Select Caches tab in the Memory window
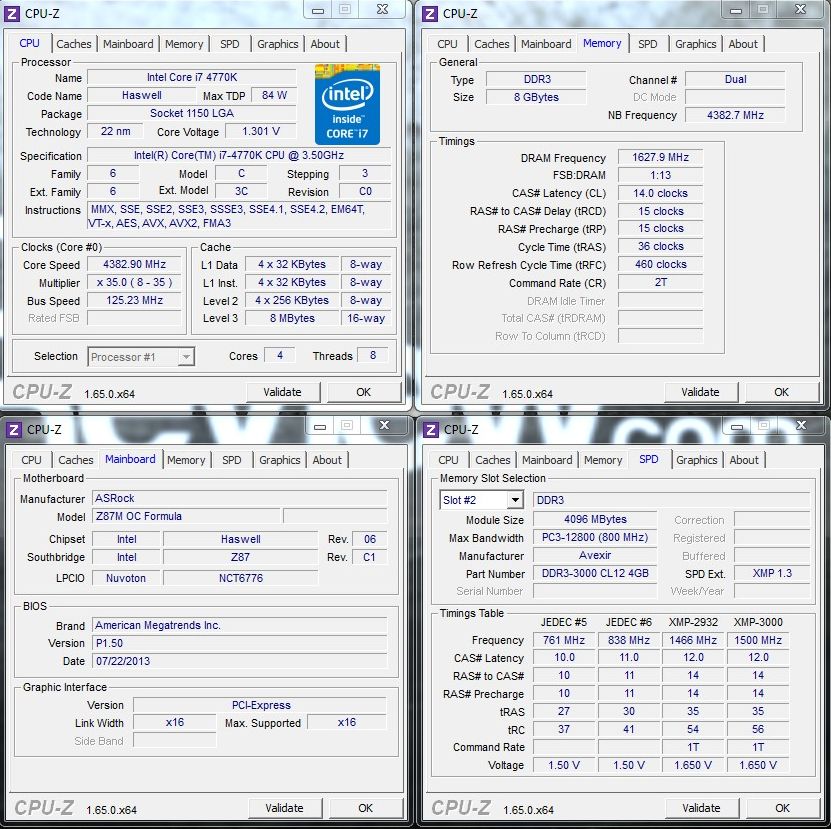 [x=492, y=44]
